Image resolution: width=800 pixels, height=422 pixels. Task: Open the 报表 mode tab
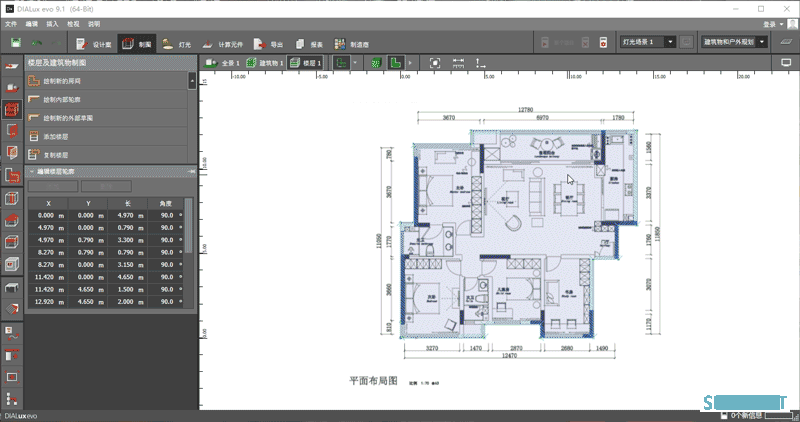[309, 44]
